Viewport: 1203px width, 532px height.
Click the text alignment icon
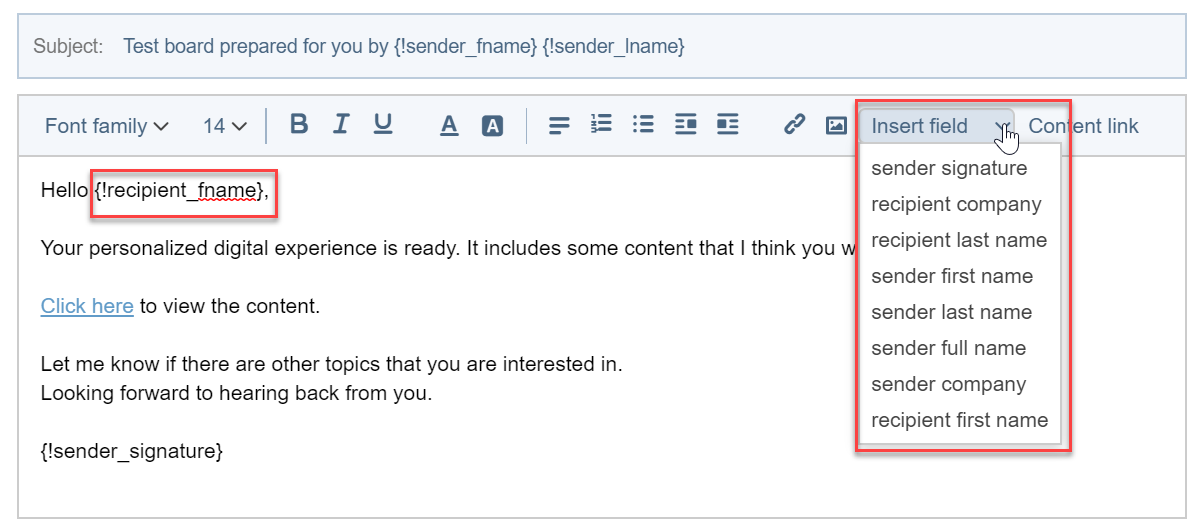(x=559, y=126)
